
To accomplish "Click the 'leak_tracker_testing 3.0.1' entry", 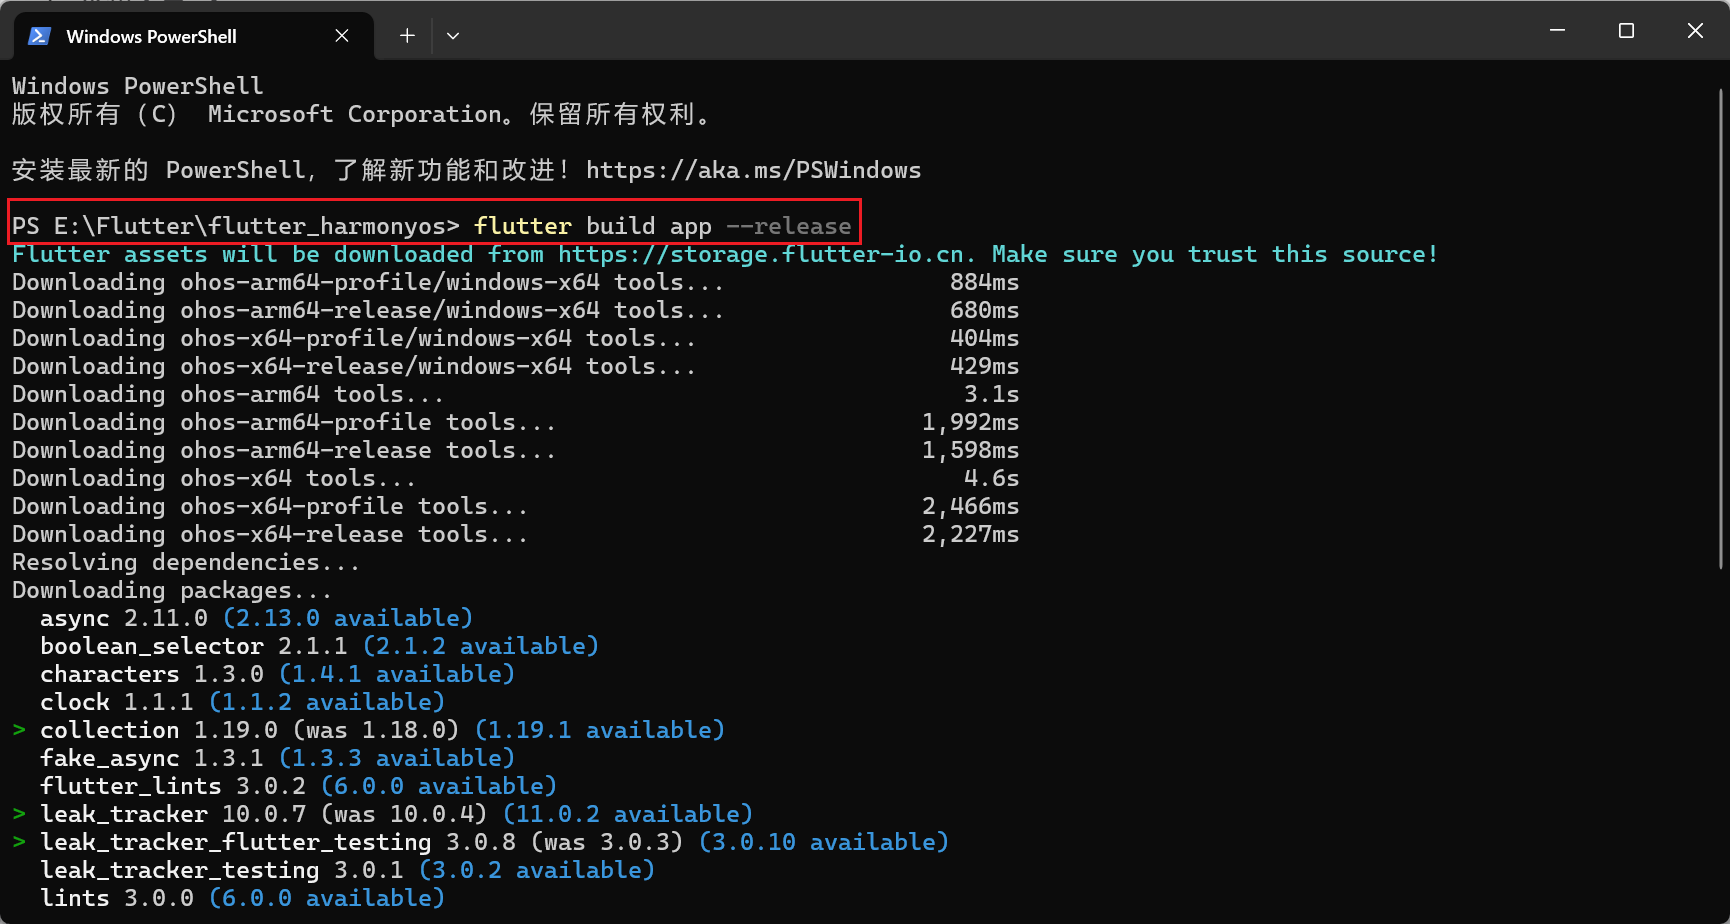I will point(222,870).
